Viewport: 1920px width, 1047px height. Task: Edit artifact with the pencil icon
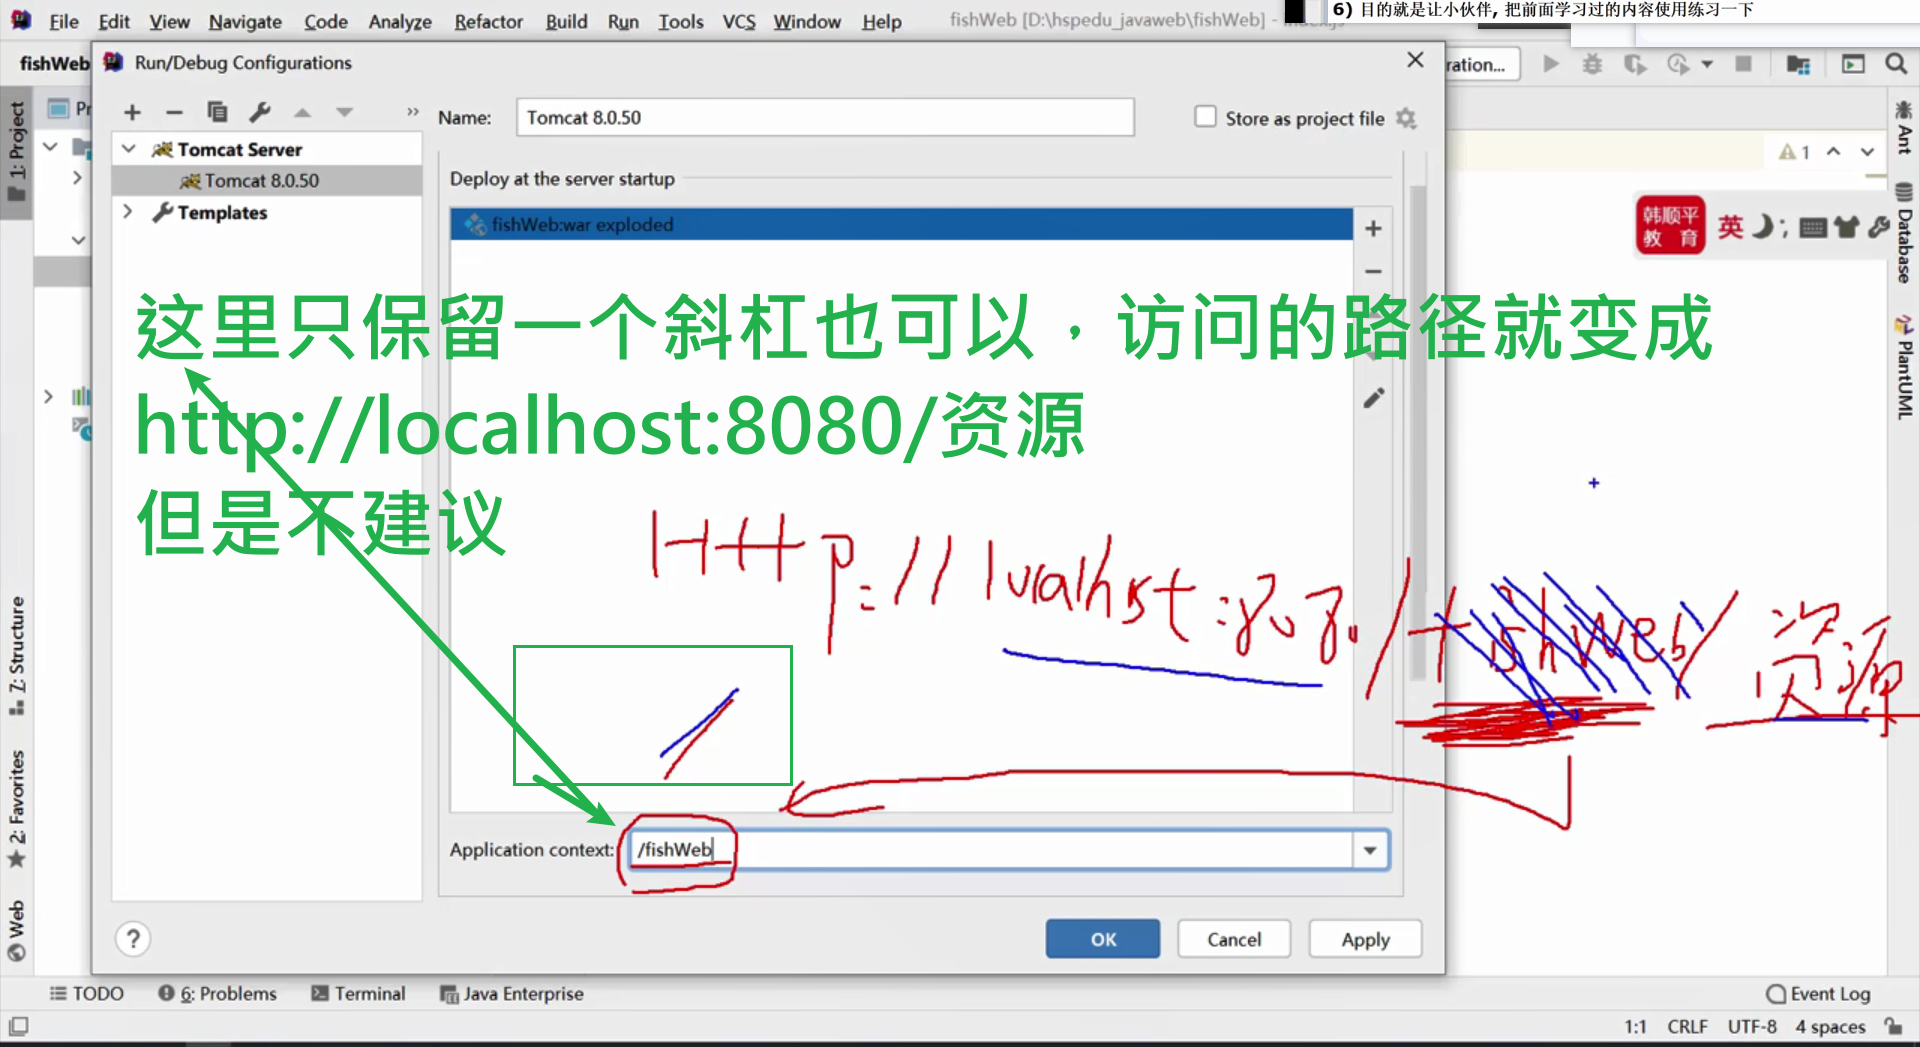point(1374,398)
